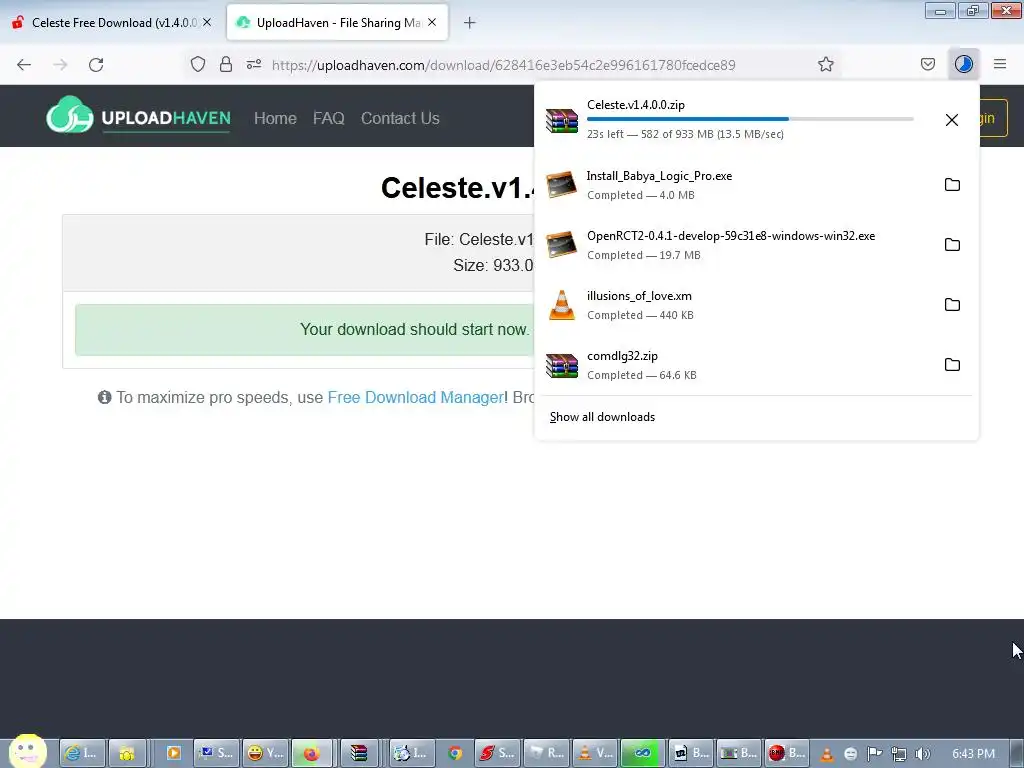1024x768 pixels.
Task: Save page to Pocket
Action: click(x=928, y=64)
